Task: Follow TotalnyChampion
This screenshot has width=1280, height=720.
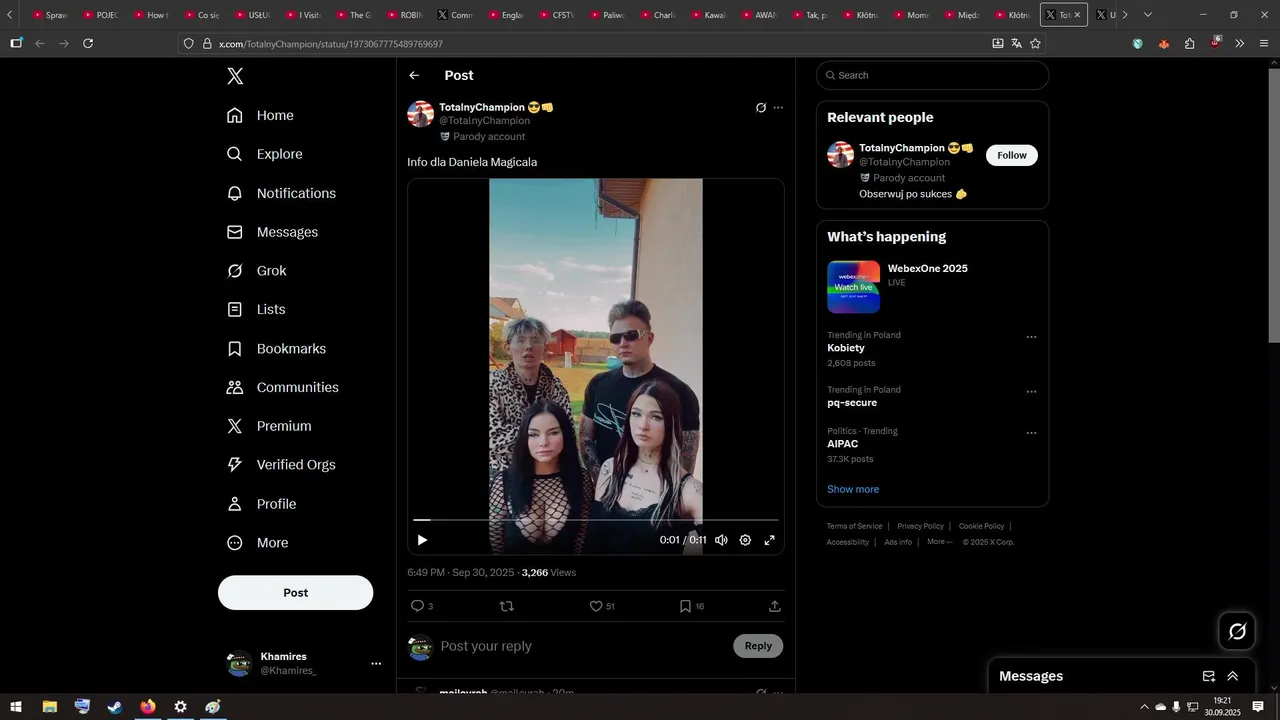Action: tap(1012, 155)
